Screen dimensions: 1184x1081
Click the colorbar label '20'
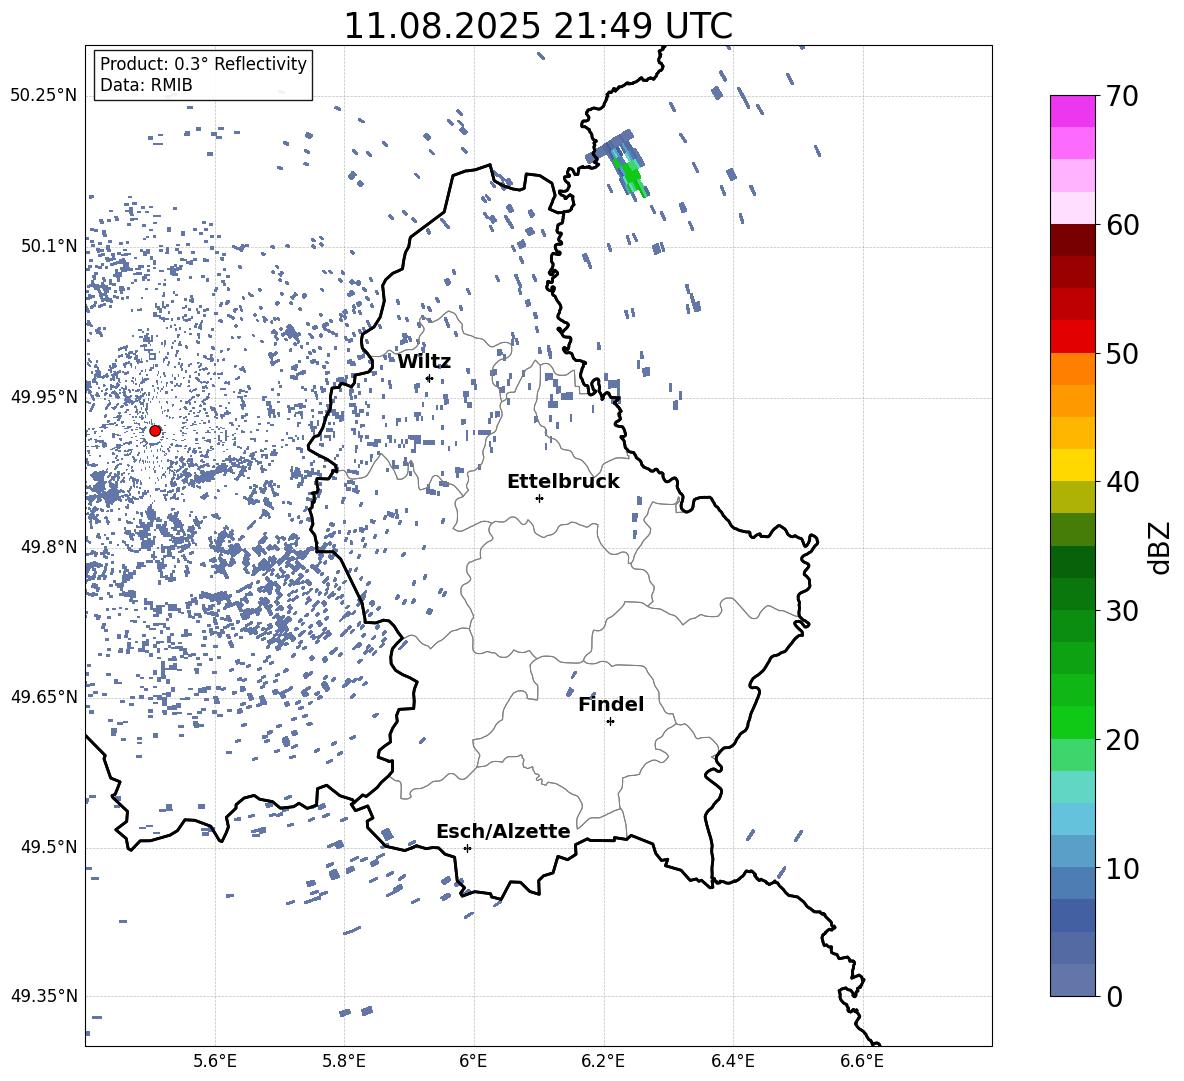click(1122, 740)
